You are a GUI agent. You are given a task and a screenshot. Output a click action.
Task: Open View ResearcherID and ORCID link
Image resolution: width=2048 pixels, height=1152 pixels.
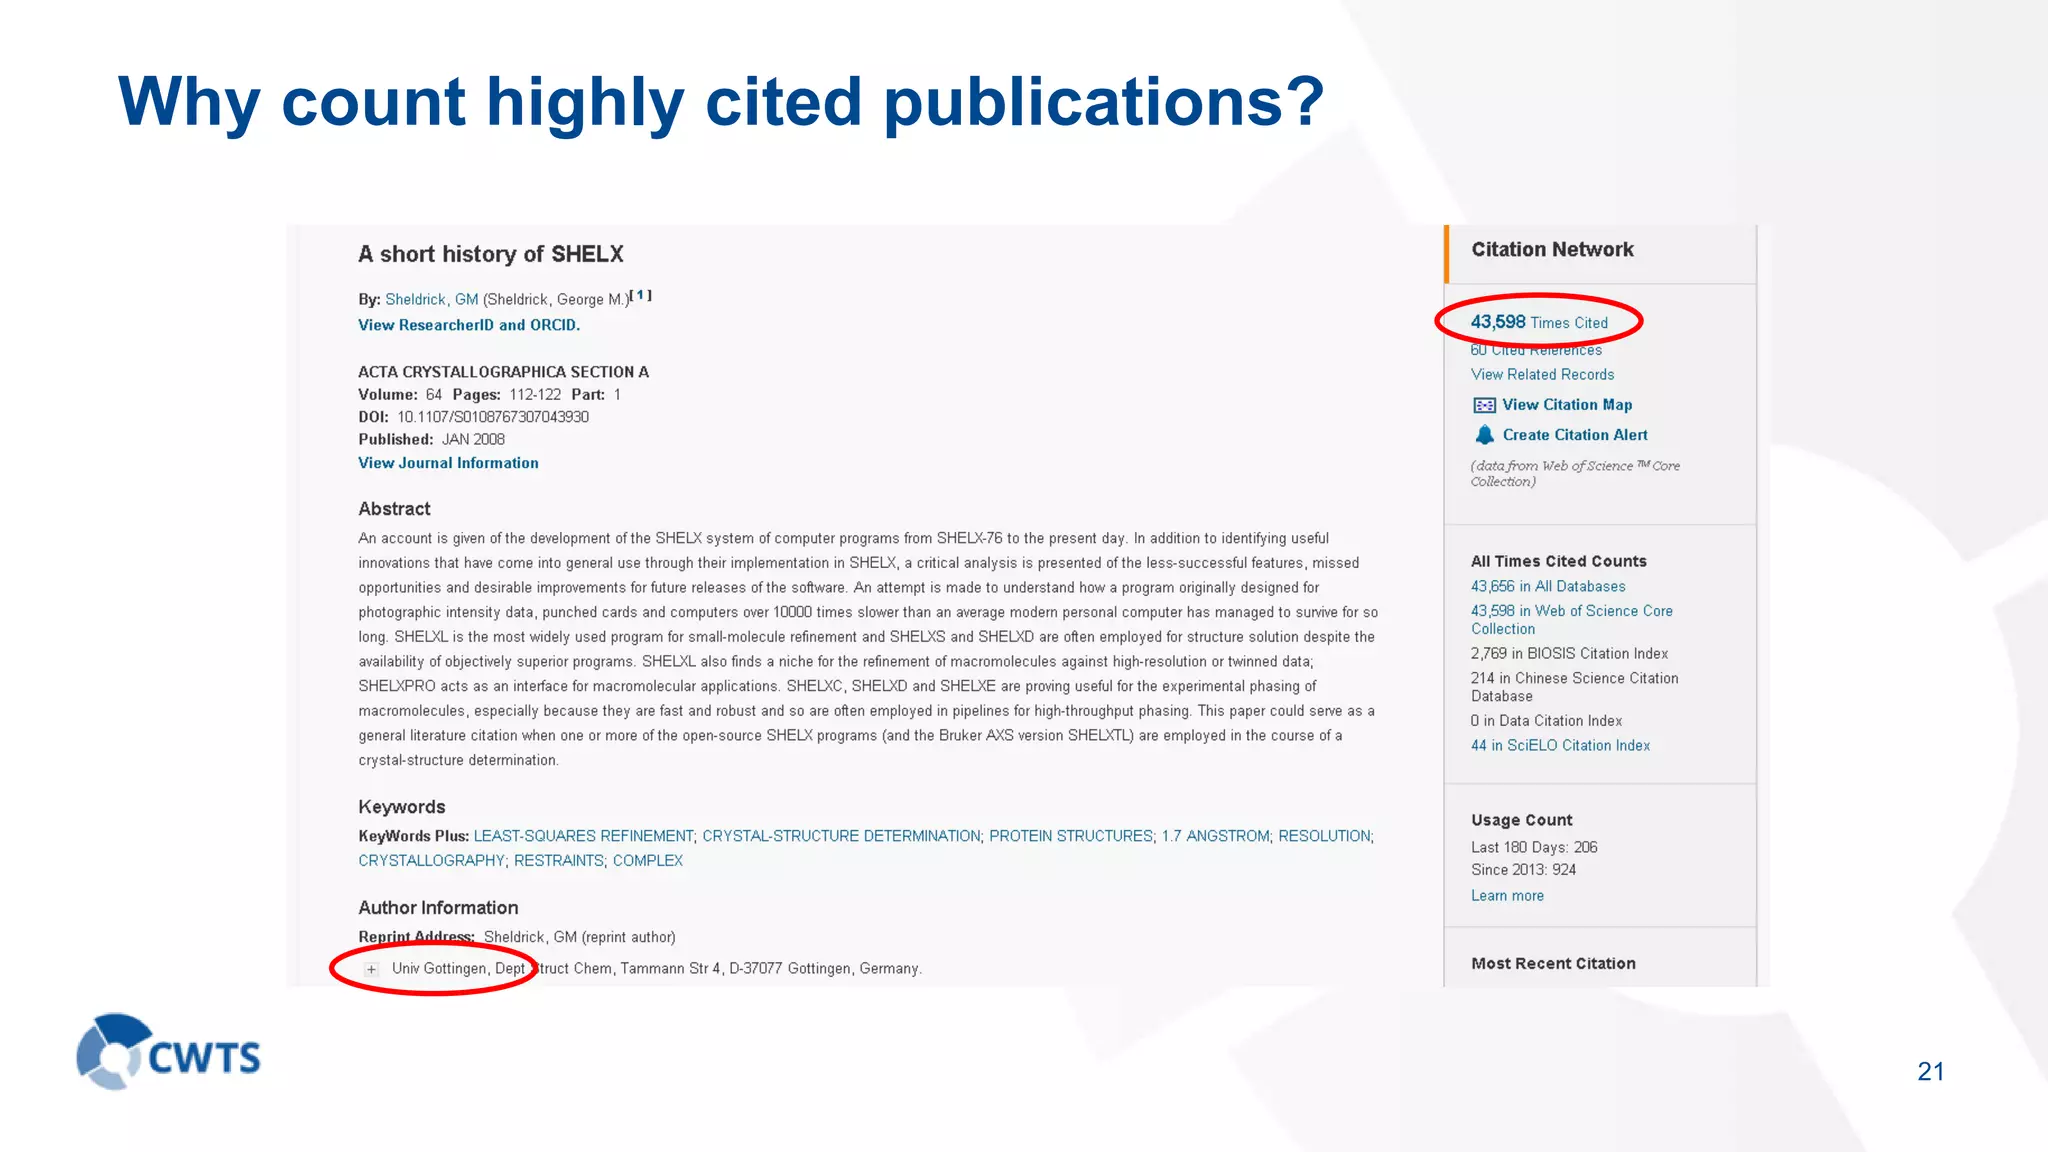click(469, 325)
